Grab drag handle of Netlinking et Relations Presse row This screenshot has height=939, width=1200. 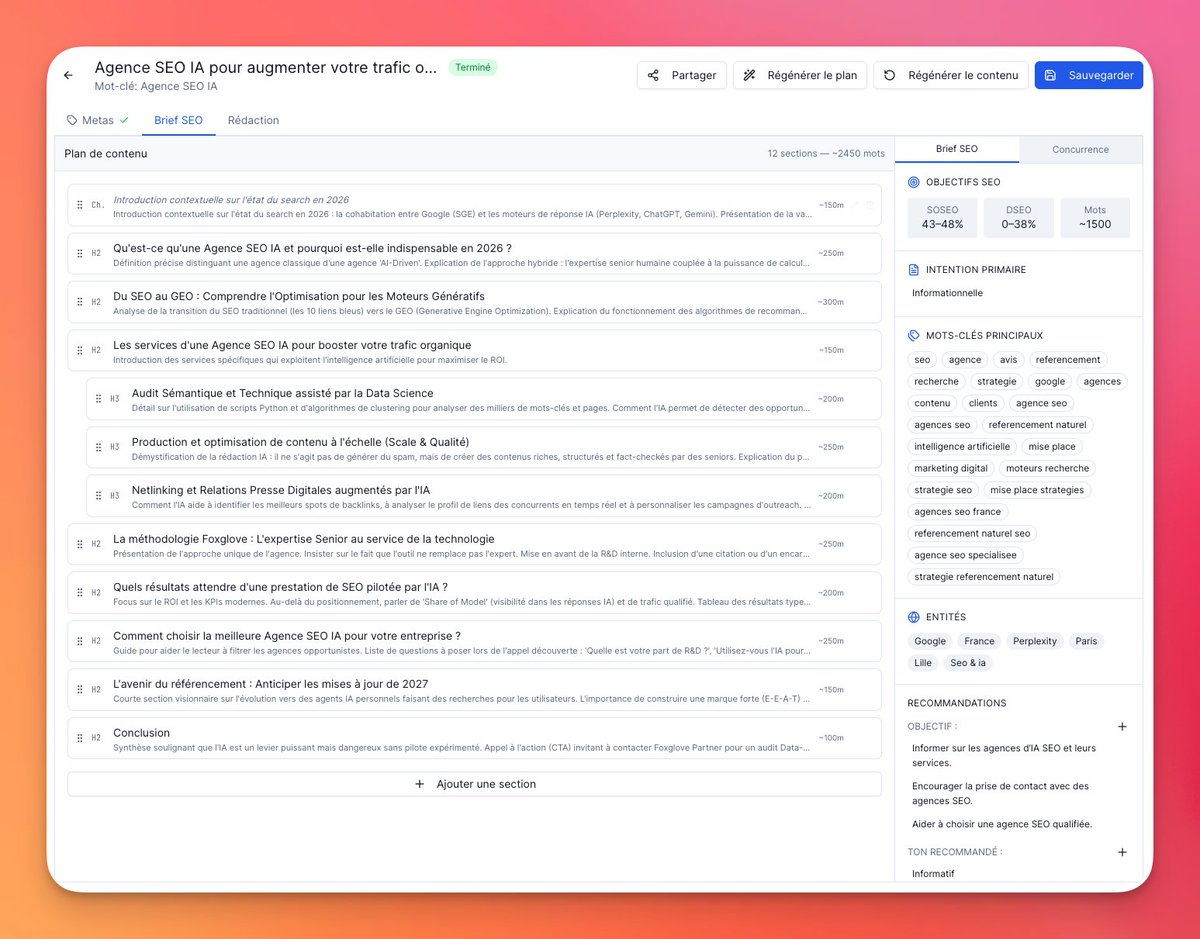coord(98,496)
